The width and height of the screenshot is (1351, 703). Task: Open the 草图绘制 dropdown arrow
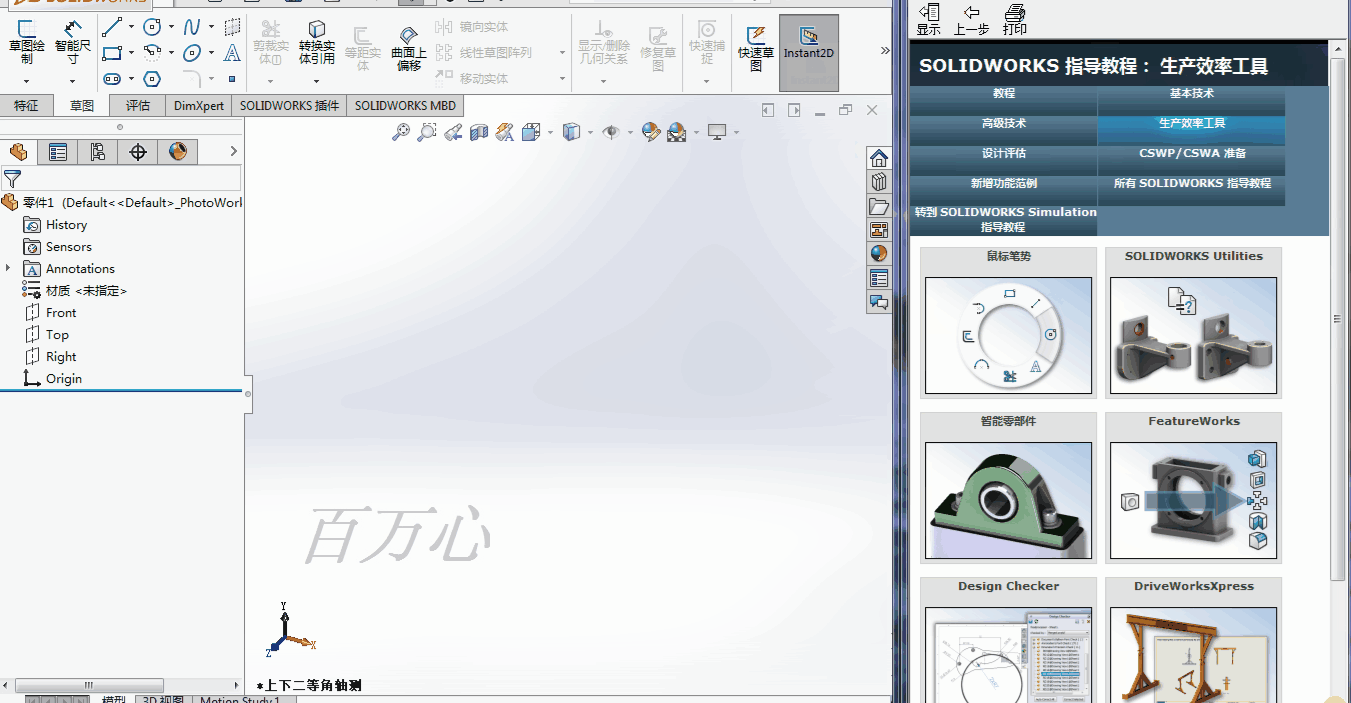point(26,81)
